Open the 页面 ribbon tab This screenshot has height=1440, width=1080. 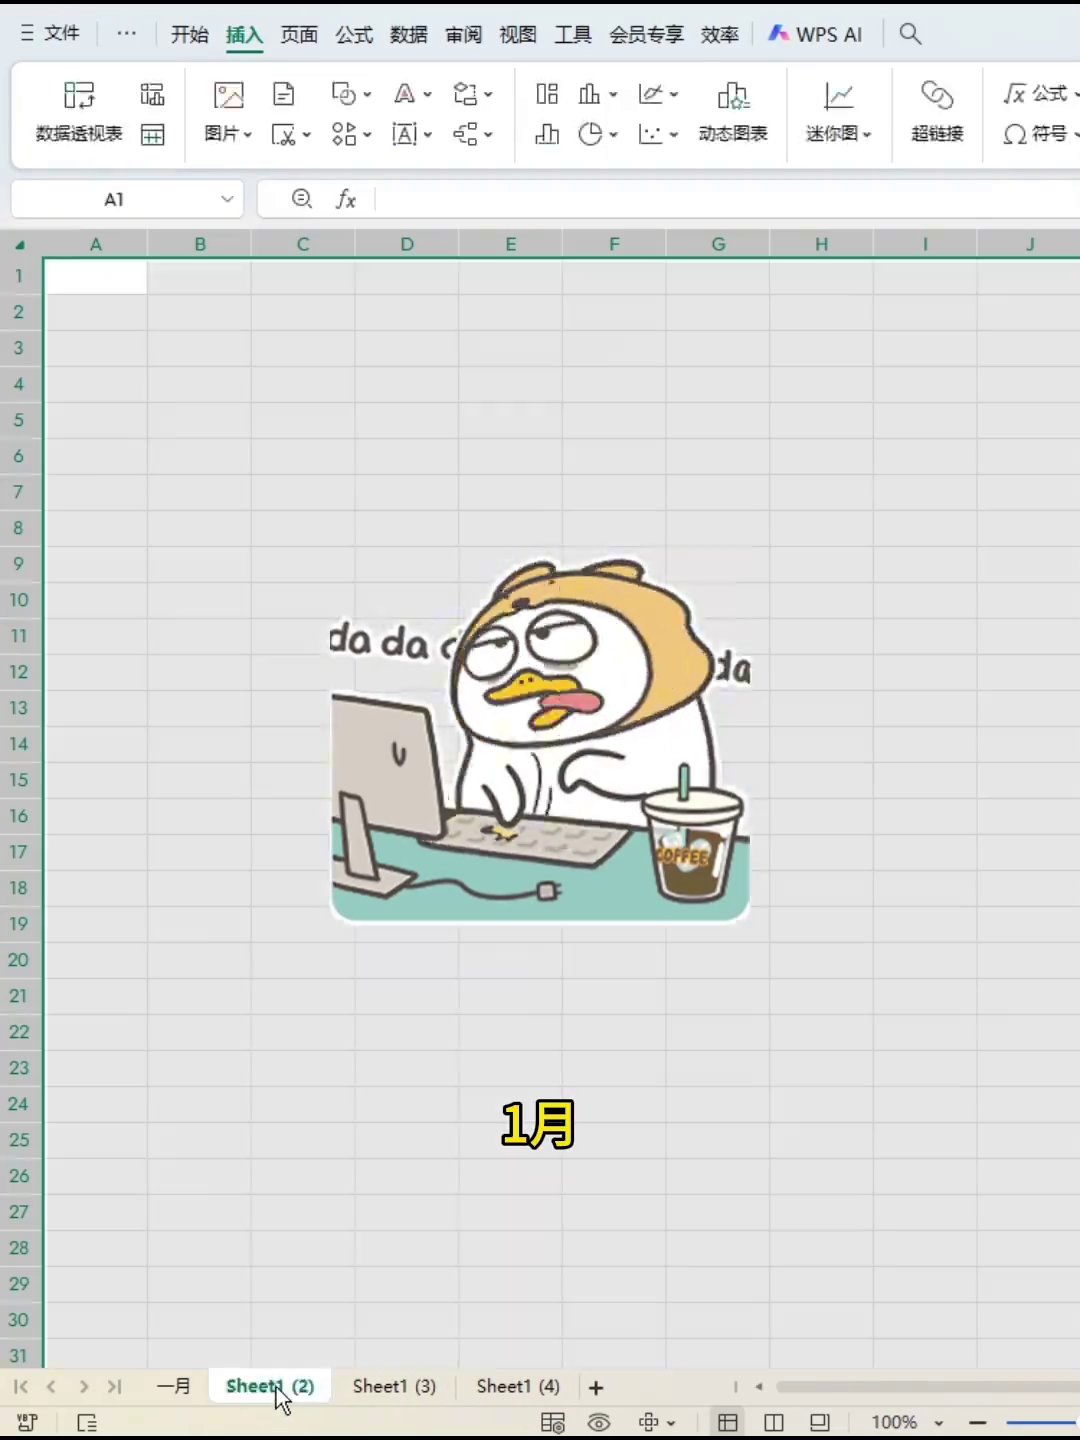point(299,34)
